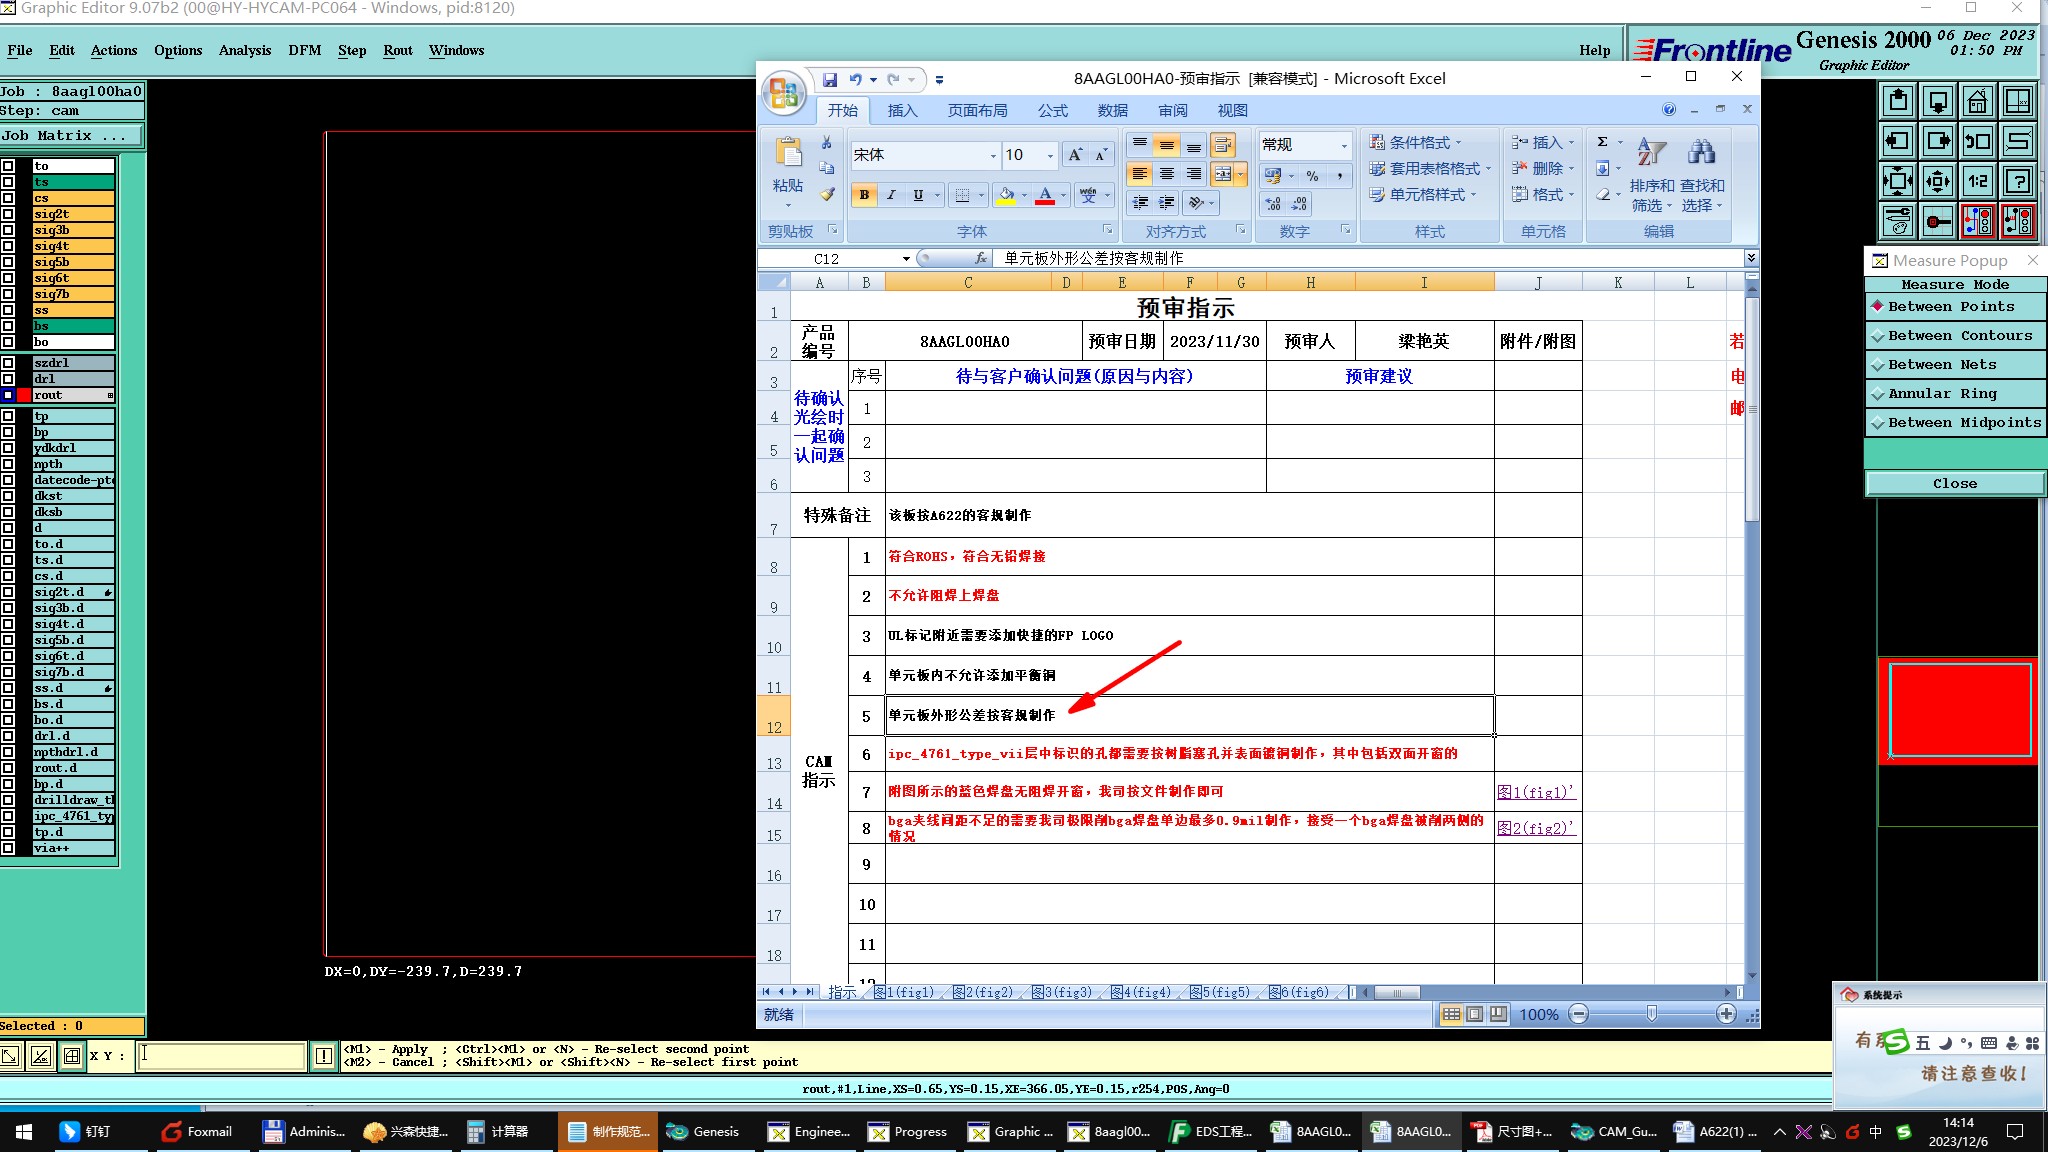Expand the number format dropdown
This screenshot has width=2048, height=1152.
[x=1343, y=146]
